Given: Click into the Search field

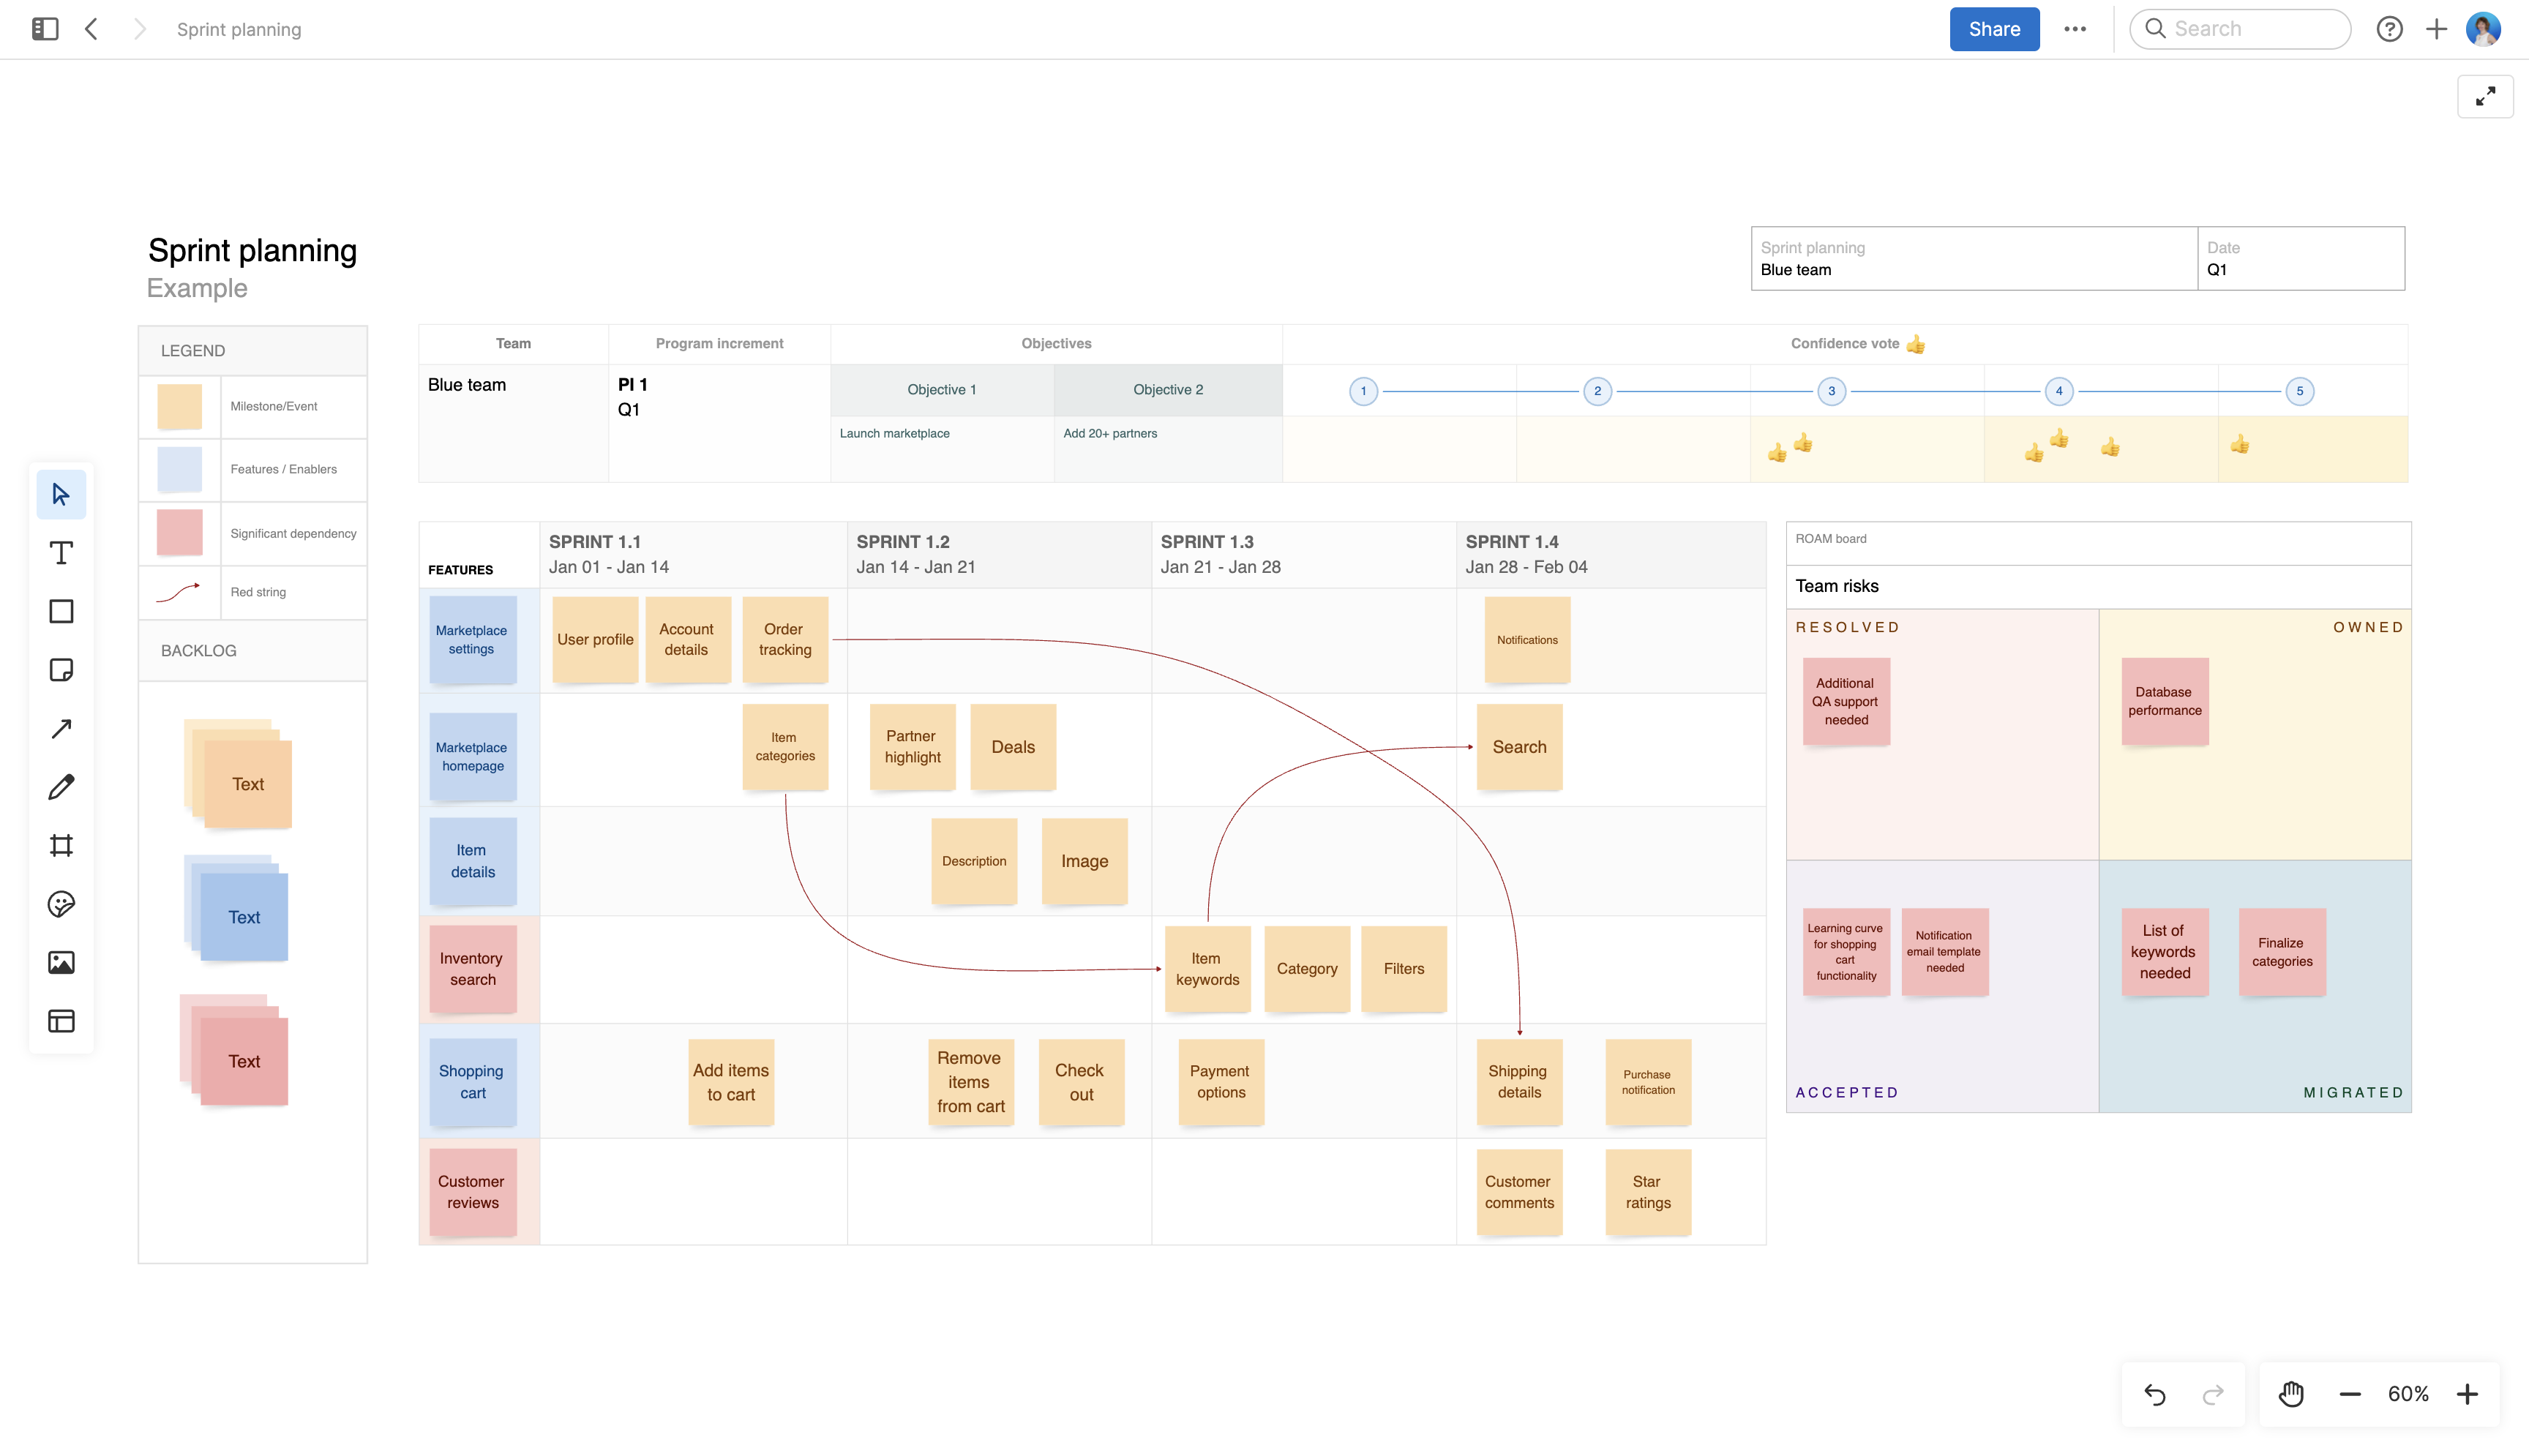Looking at the screenshot, I should click(x=2240, y=29).
